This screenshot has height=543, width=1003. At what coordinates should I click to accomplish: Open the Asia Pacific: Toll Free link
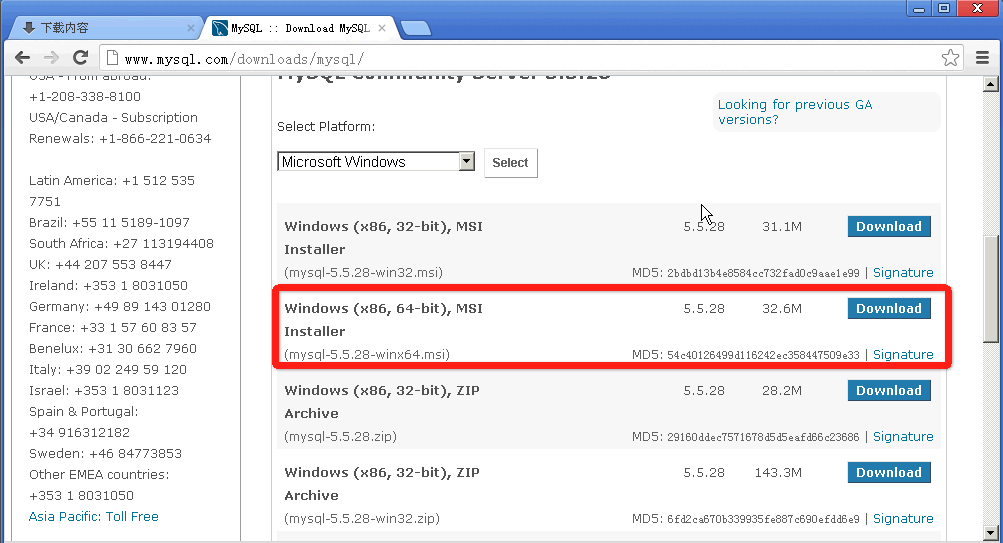click(x=93, y=517)
